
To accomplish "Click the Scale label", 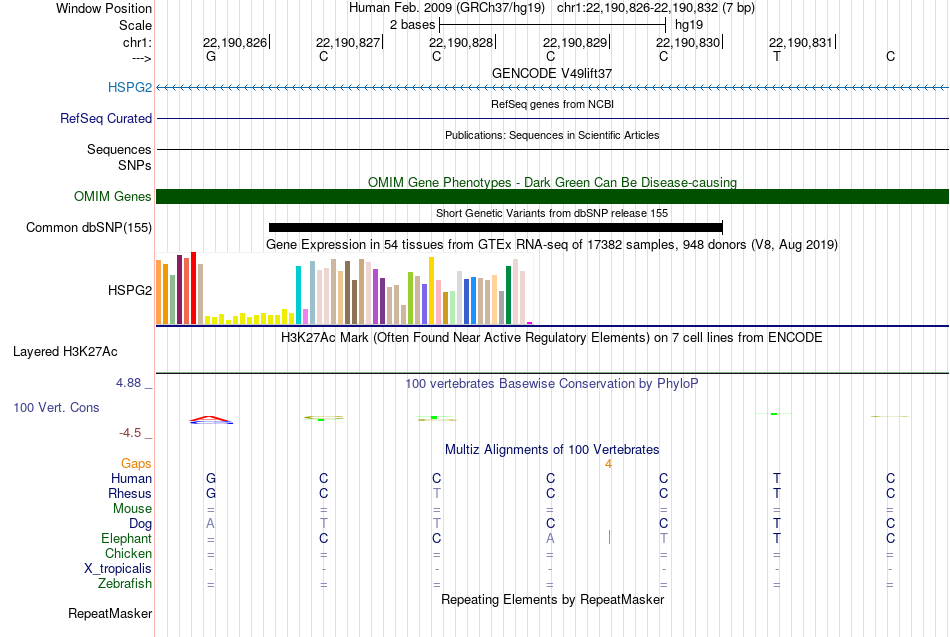I will [x=136, y=25].
